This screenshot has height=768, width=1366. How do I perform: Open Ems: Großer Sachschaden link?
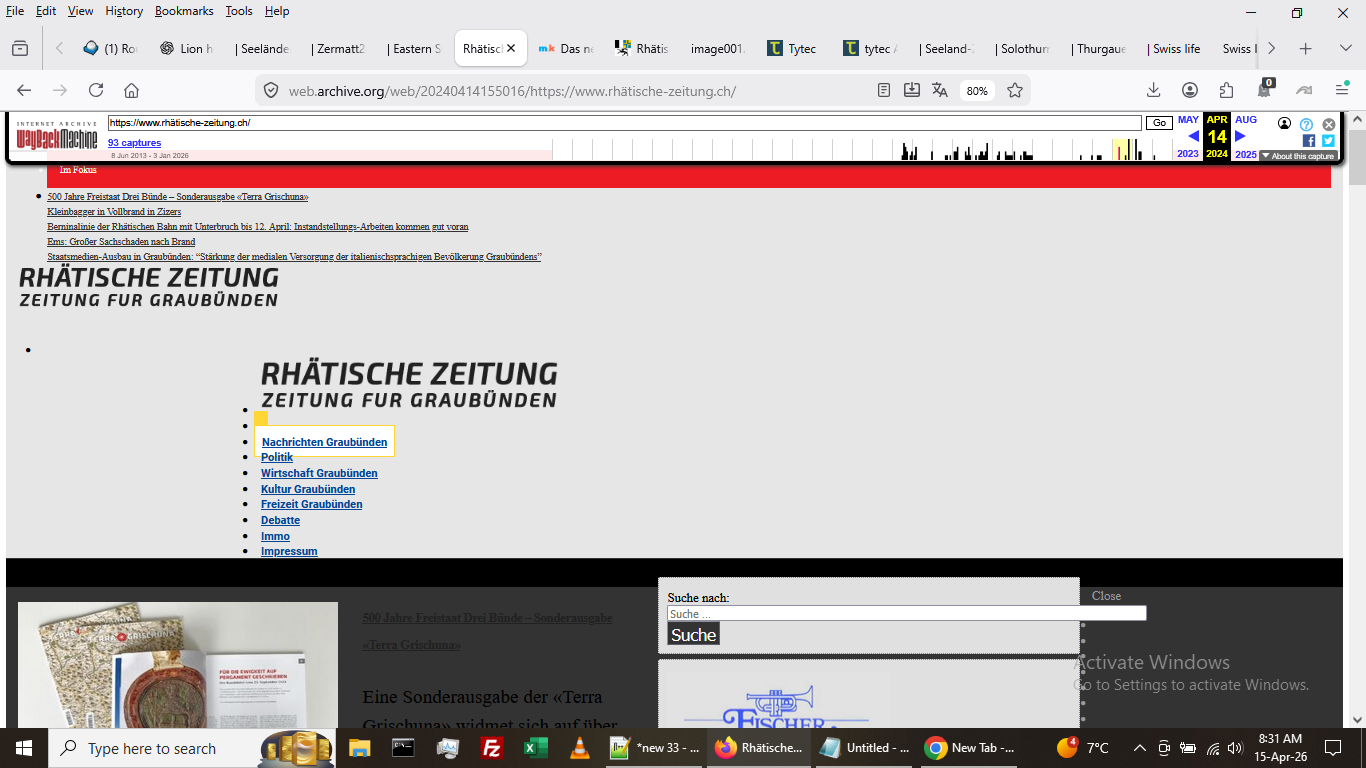pyautogui.click(x=121, y=242)
